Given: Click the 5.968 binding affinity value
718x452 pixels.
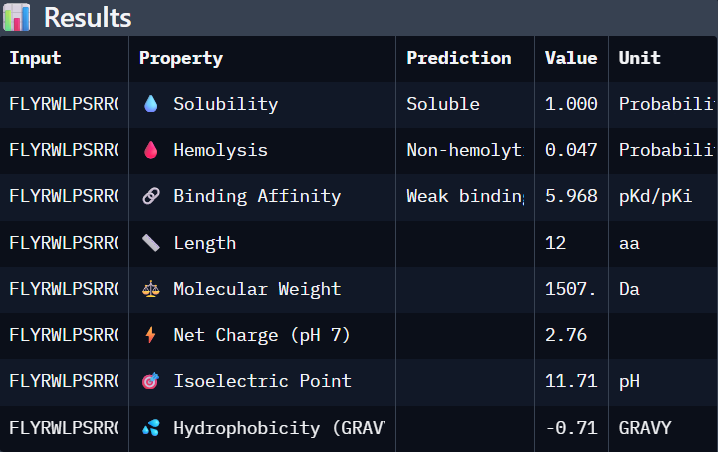Looking at the screenshot, I should (571, 196).
